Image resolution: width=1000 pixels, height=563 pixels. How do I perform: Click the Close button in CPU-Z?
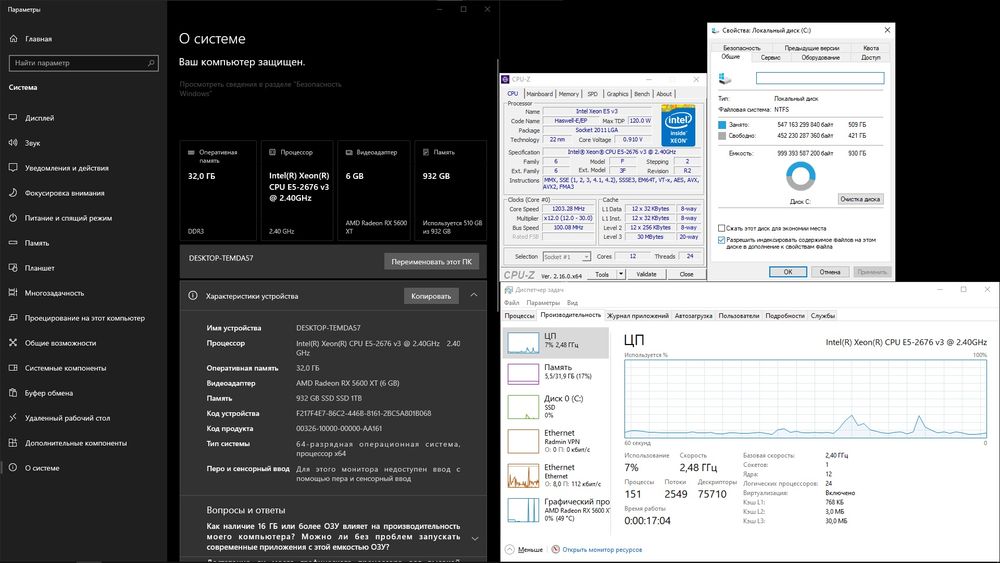pos(686,274)
